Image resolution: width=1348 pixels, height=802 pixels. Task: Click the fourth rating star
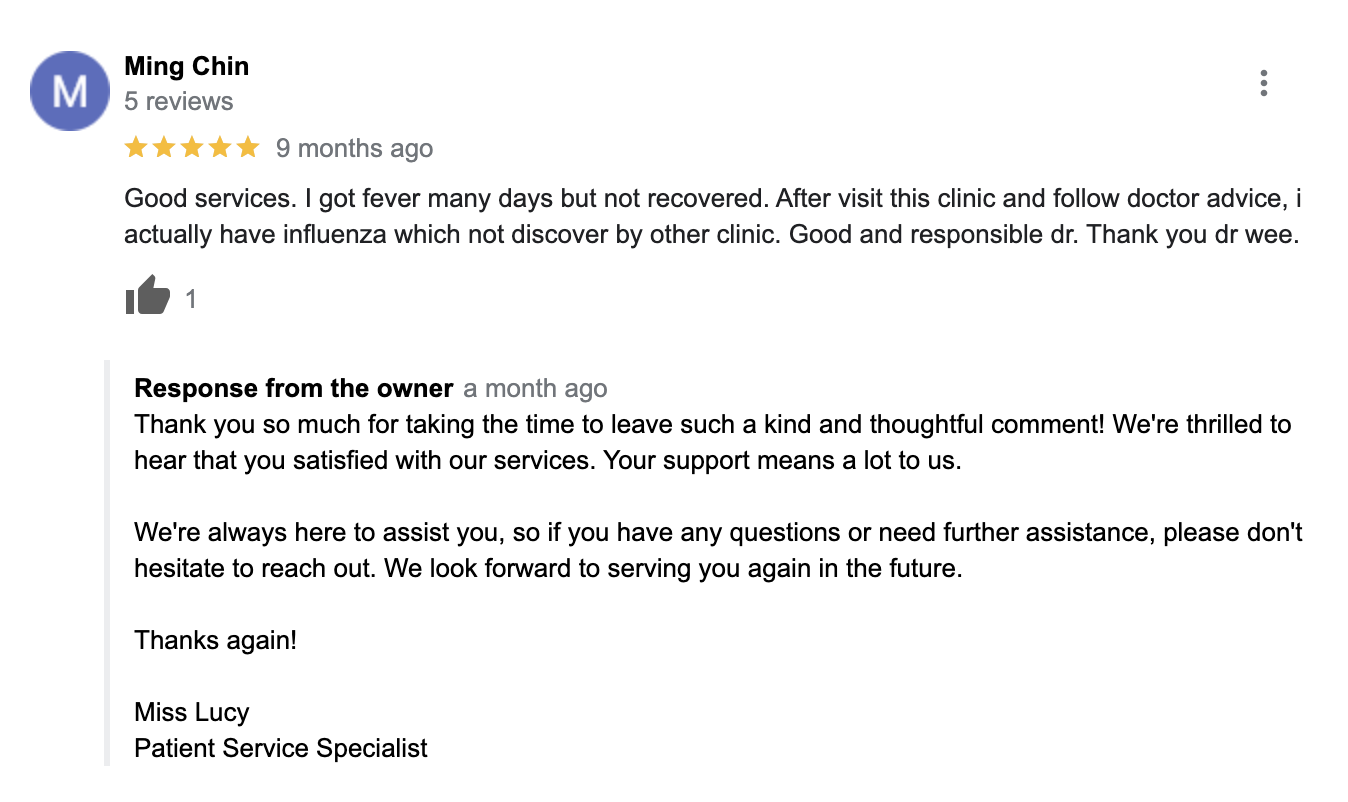(220, 148)
